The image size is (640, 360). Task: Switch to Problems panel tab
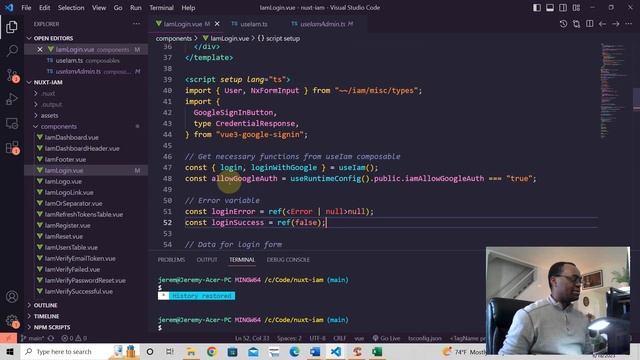coord(171,260)
